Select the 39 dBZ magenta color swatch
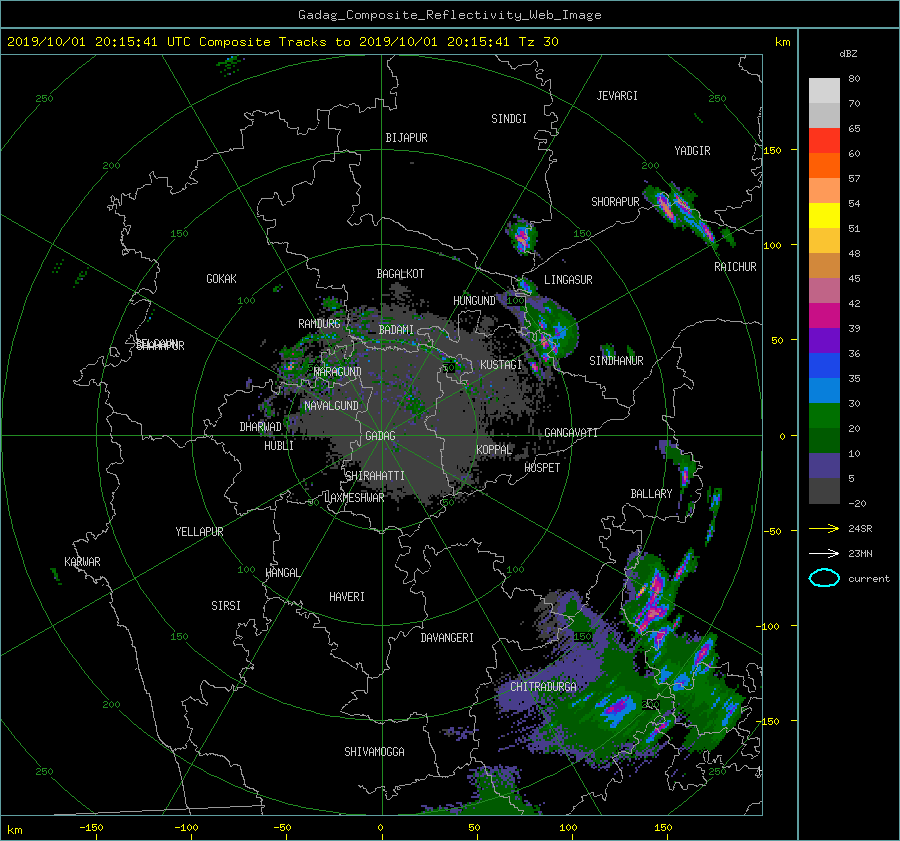The image size is (900, 841). pyautogui.click(x=824, y=315)
